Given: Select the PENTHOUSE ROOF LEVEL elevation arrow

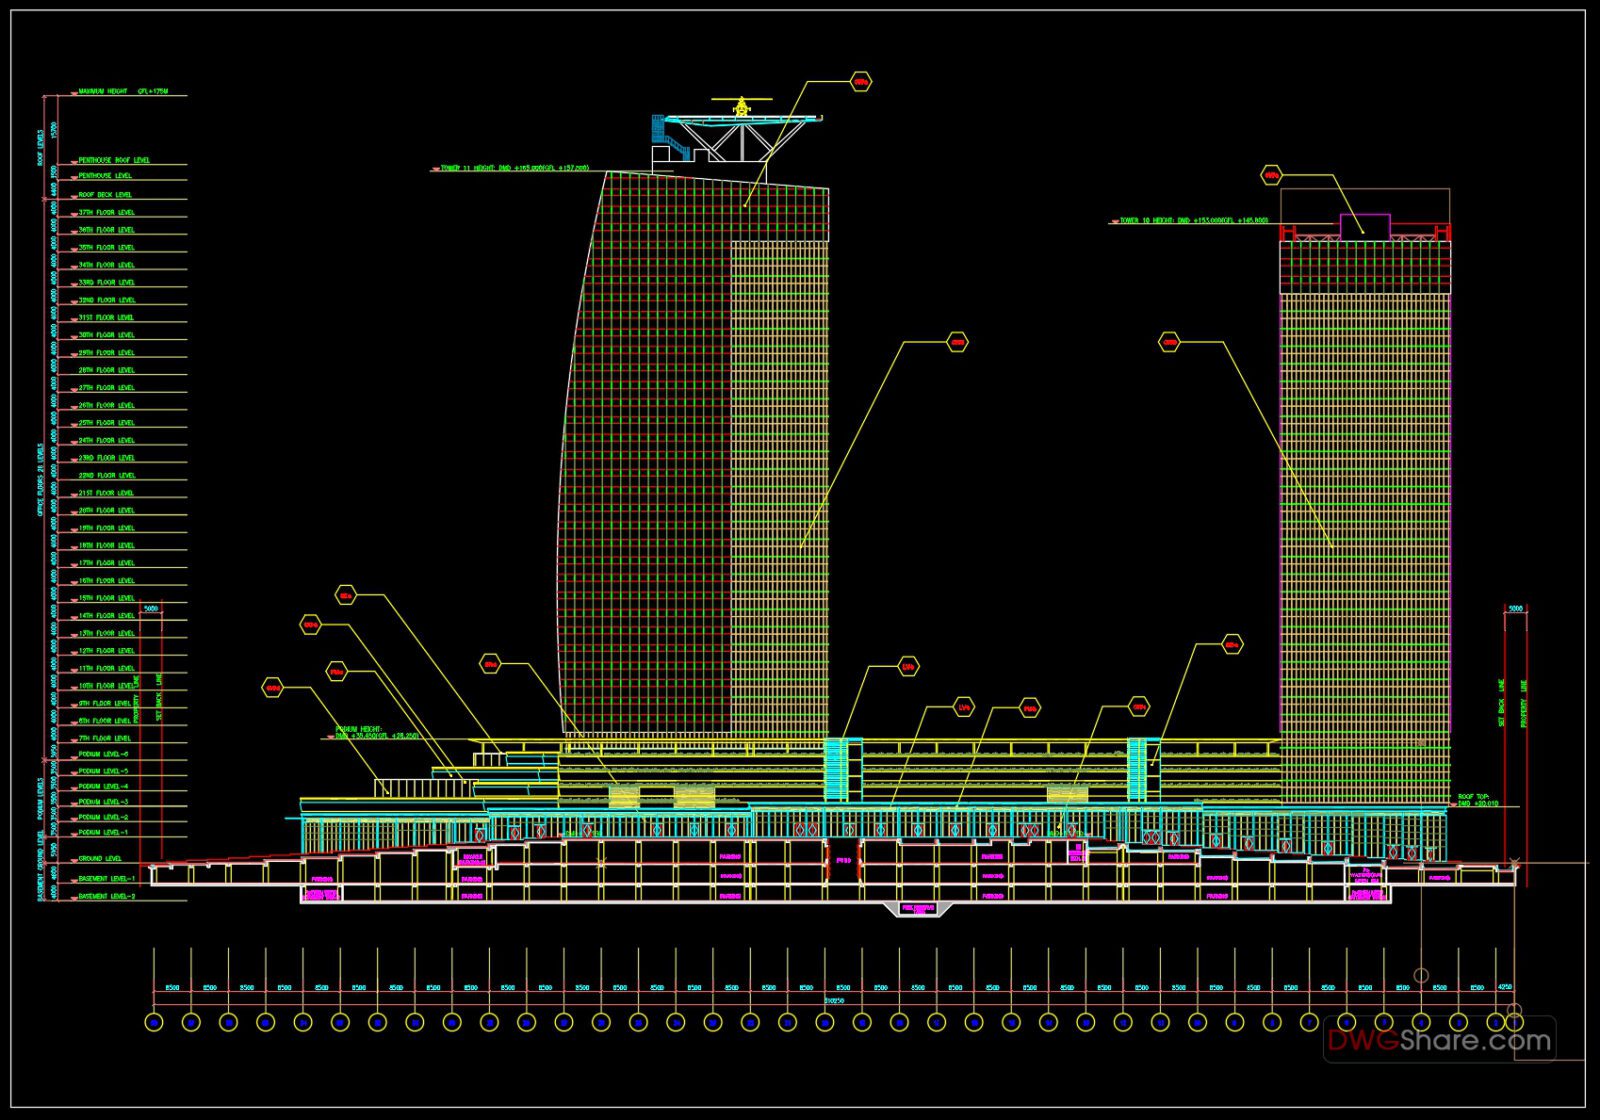Looking at the screenshot, I should (73, 163).
